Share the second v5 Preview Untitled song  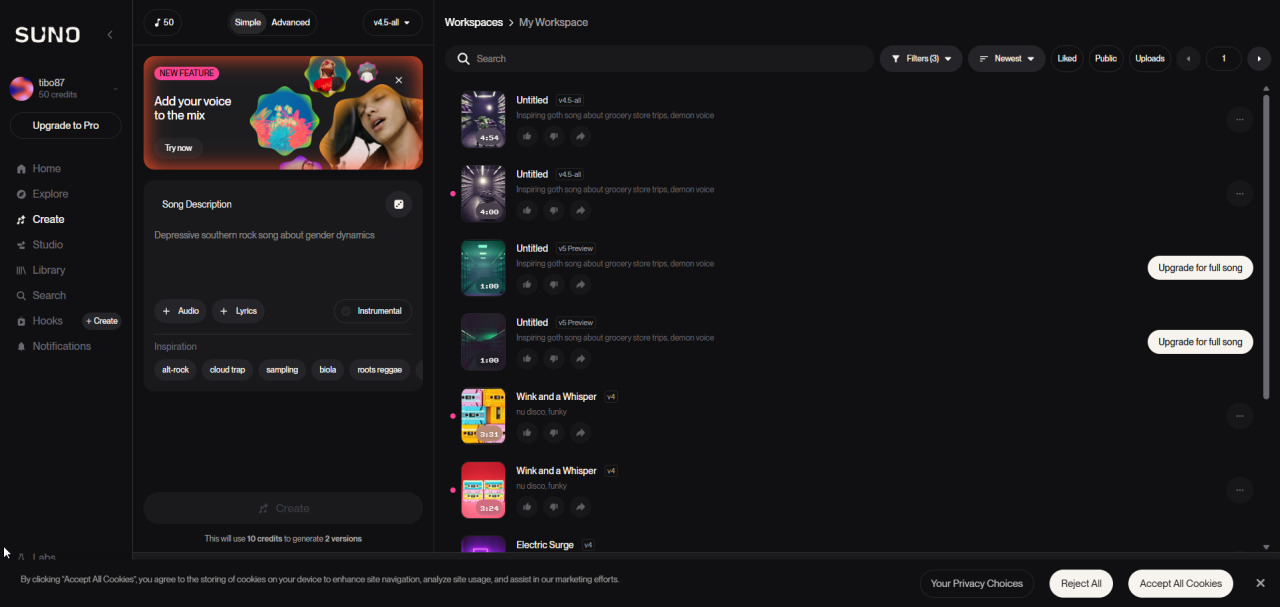click(x=580, y=359)
